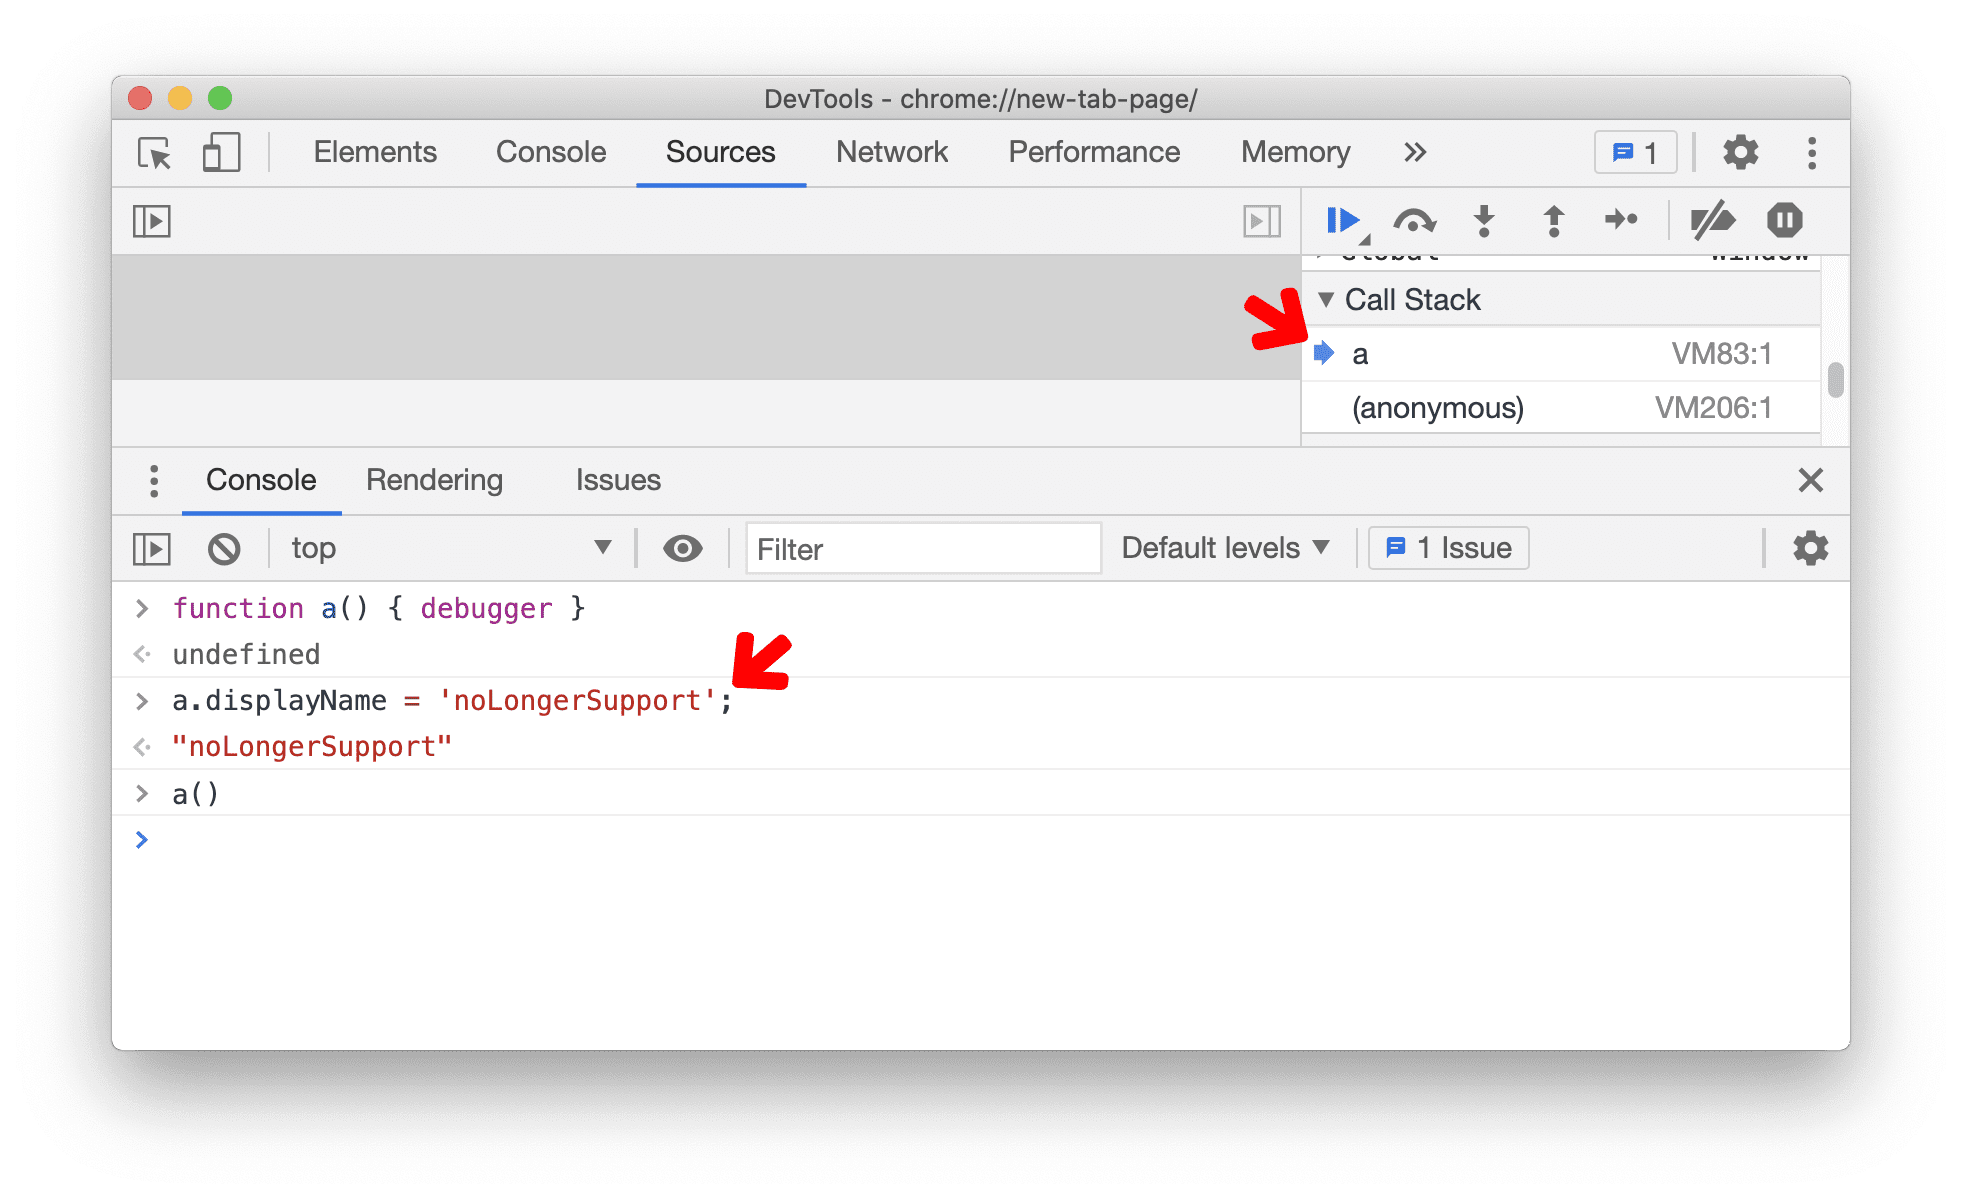Toggle the eye visibility icon in Console
This screenshot has width=1962, height=1198.
[x=681, y=548]
